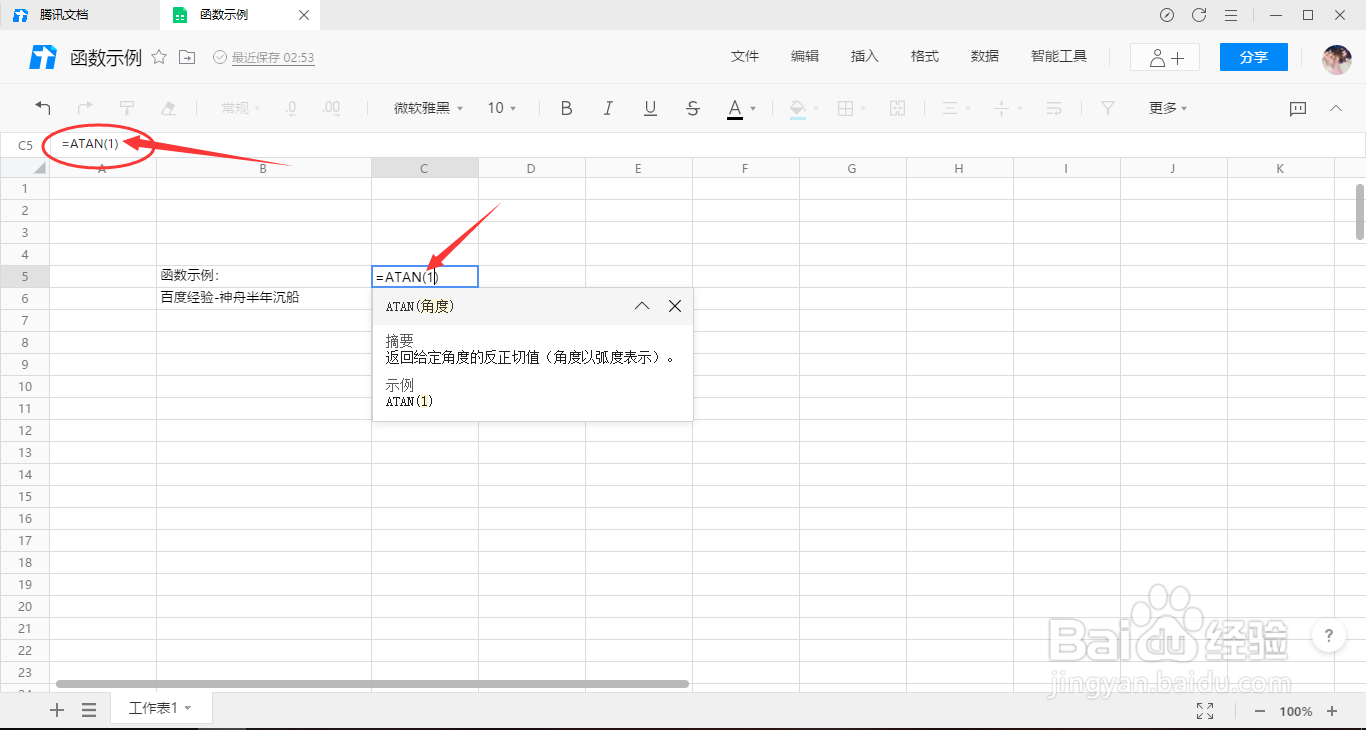Click the refresh icon in title bar
Screen dimensions: 1366x730
pos(1199,15)
